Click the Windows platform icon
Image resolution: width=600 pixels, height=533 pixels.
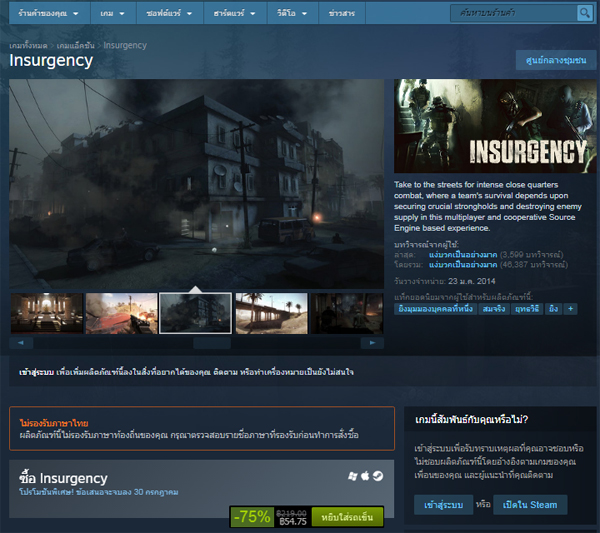click(353, 476)
